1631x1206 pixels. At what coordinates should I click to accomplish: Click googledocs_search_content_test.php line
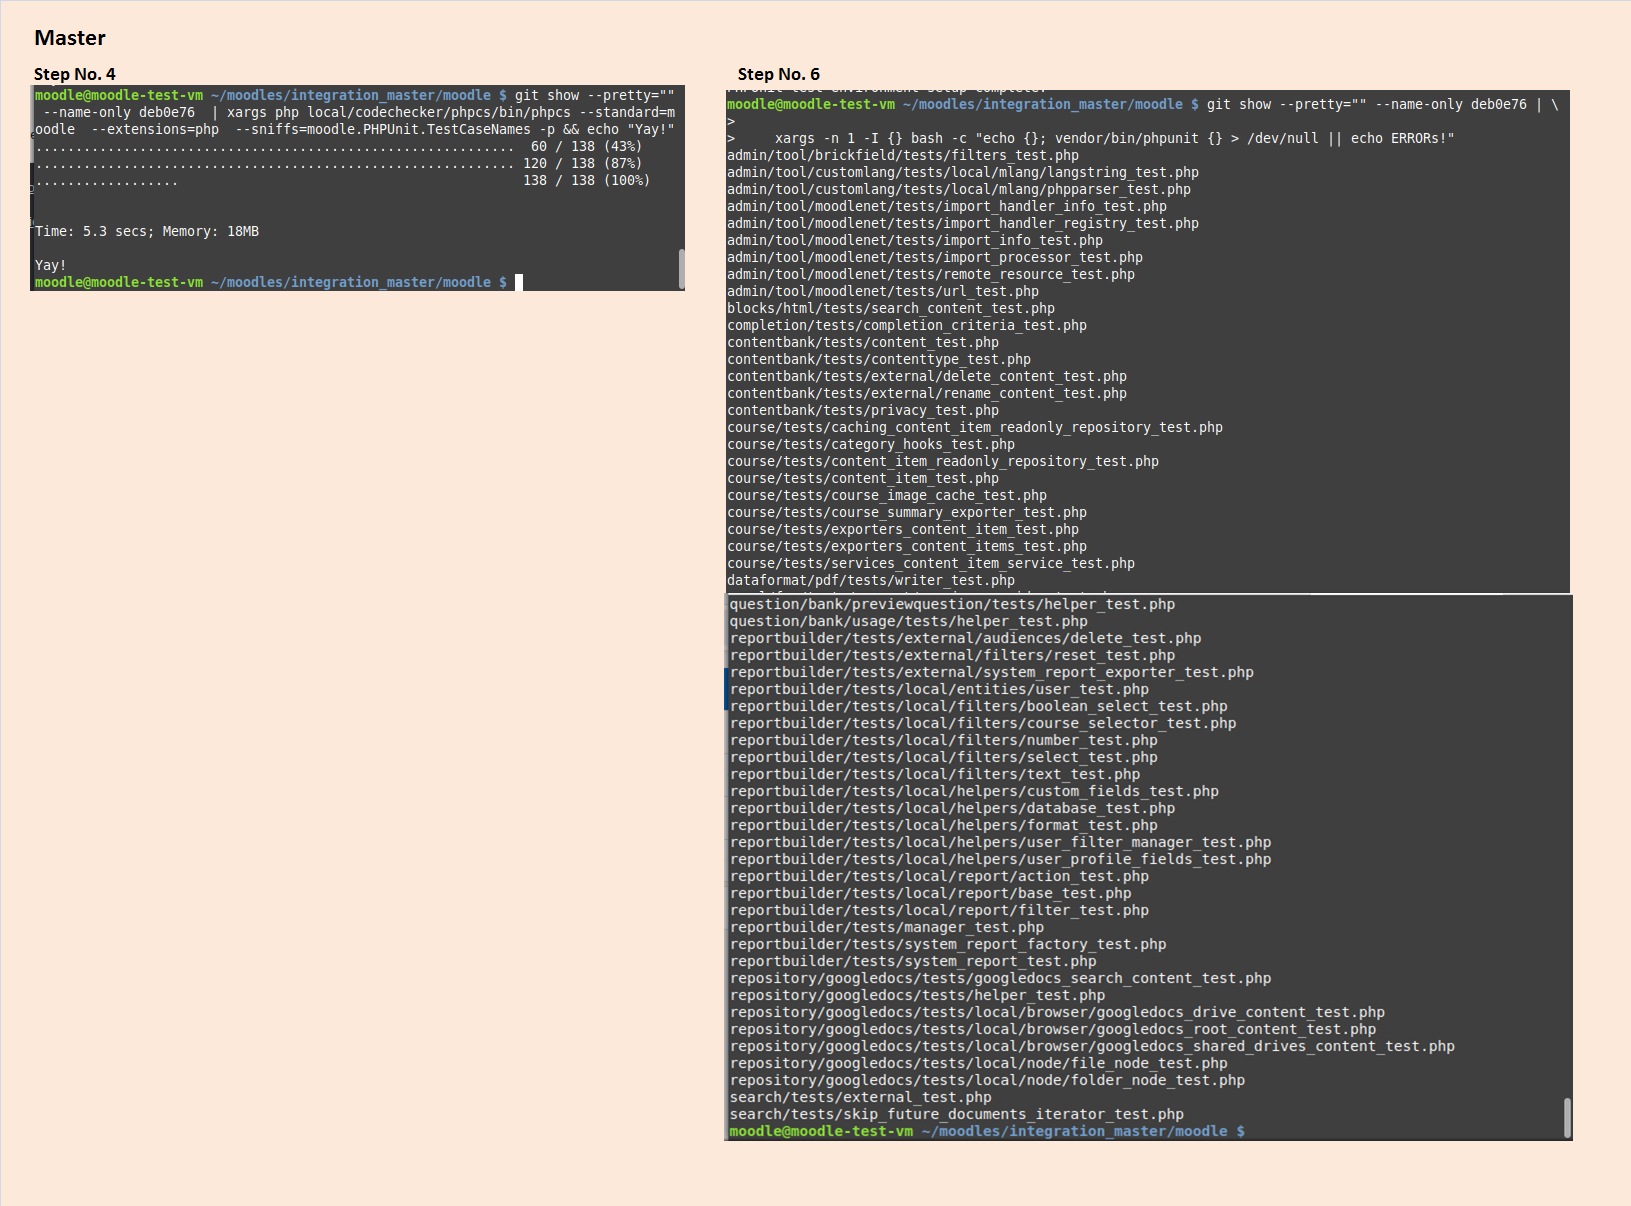pyautogui.click(x=1001, y=978)
